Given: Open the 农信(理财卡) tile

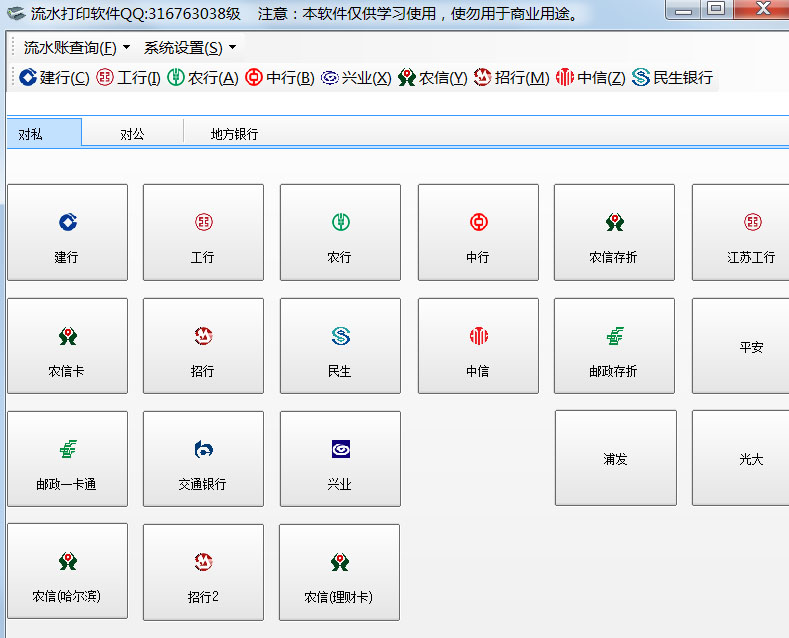Looking at the screenshot, I should [x=340, y=572].
